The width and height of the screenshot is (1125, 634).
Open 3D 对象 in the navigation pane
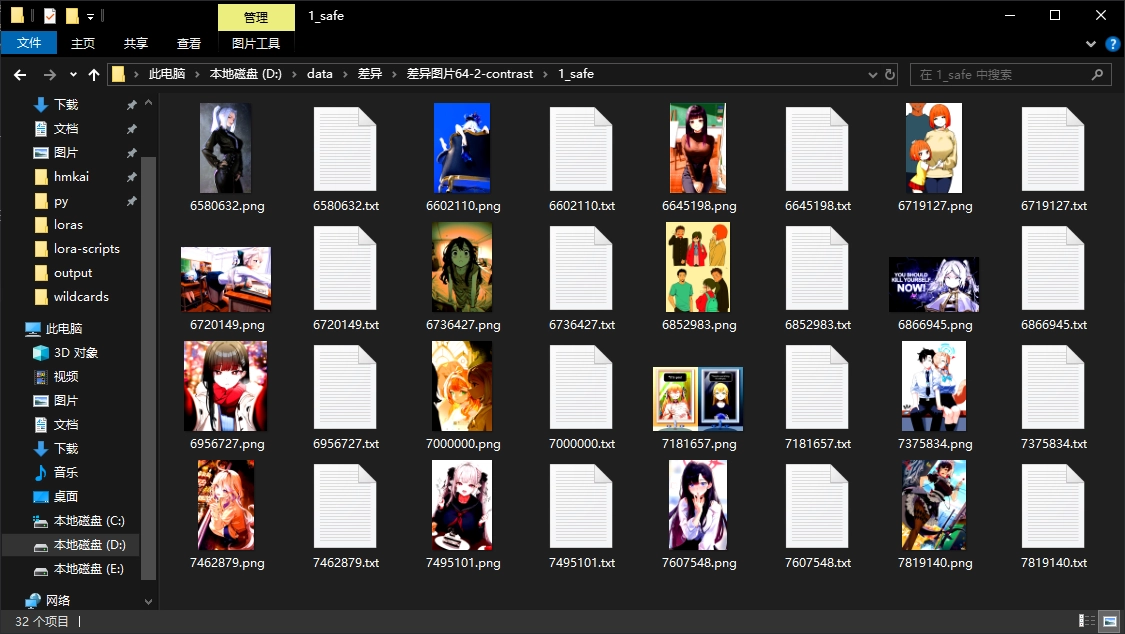[x=75, y=353]
